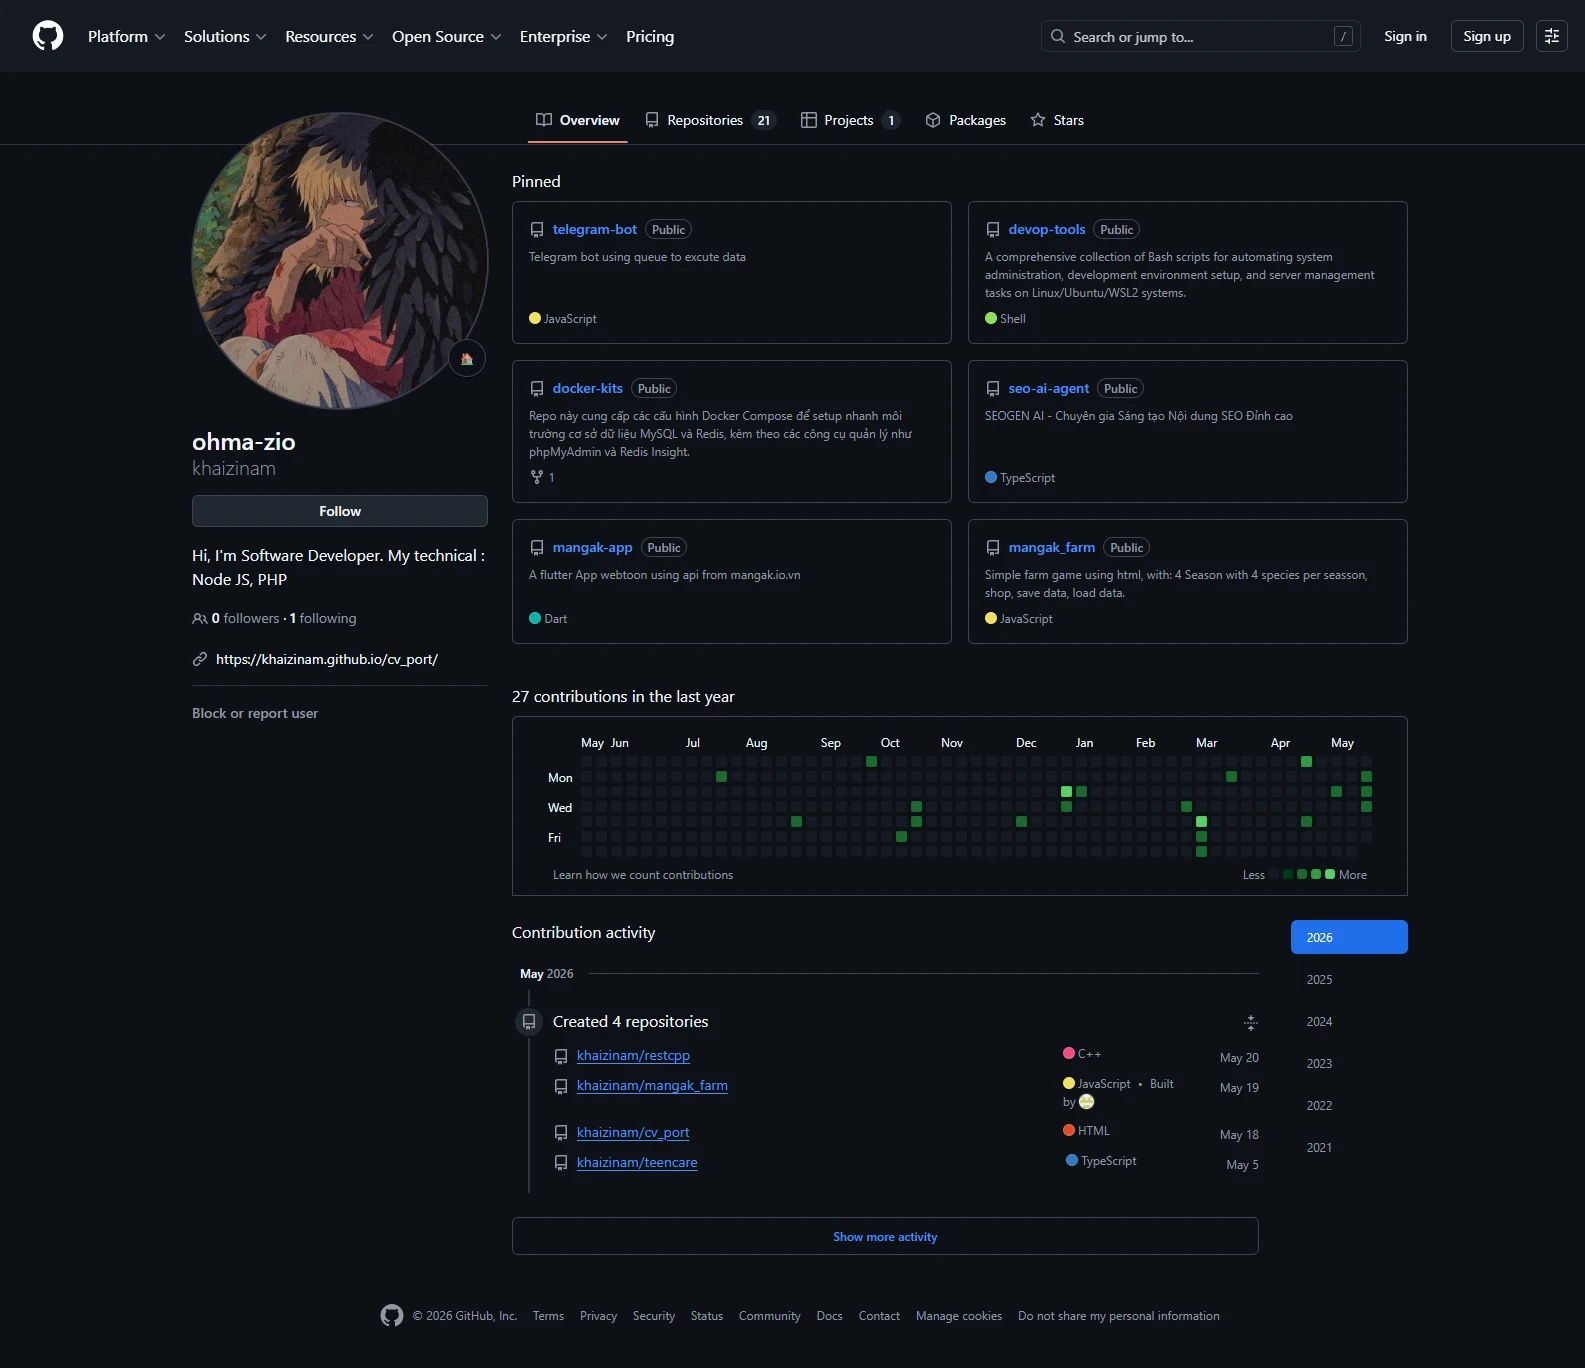1585x1368 pixels.
Task: Follow user ohma-zio
Action: 340,511
